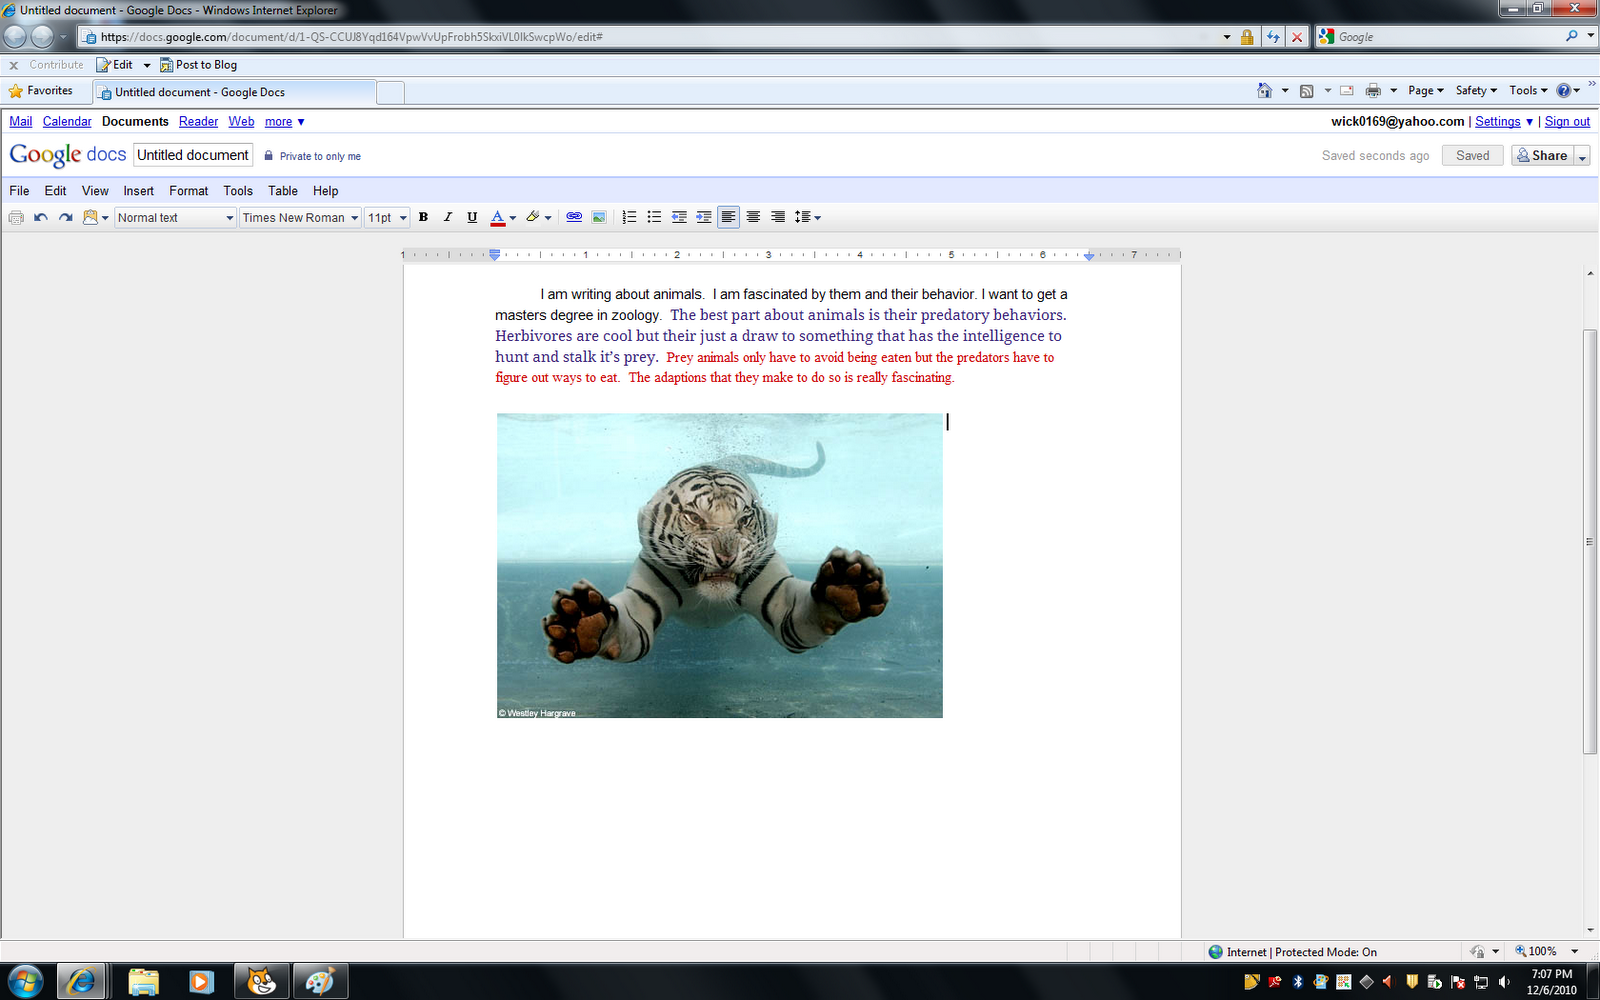Click the Share button
The image size is (1600, 1000).
point(1542,156)
